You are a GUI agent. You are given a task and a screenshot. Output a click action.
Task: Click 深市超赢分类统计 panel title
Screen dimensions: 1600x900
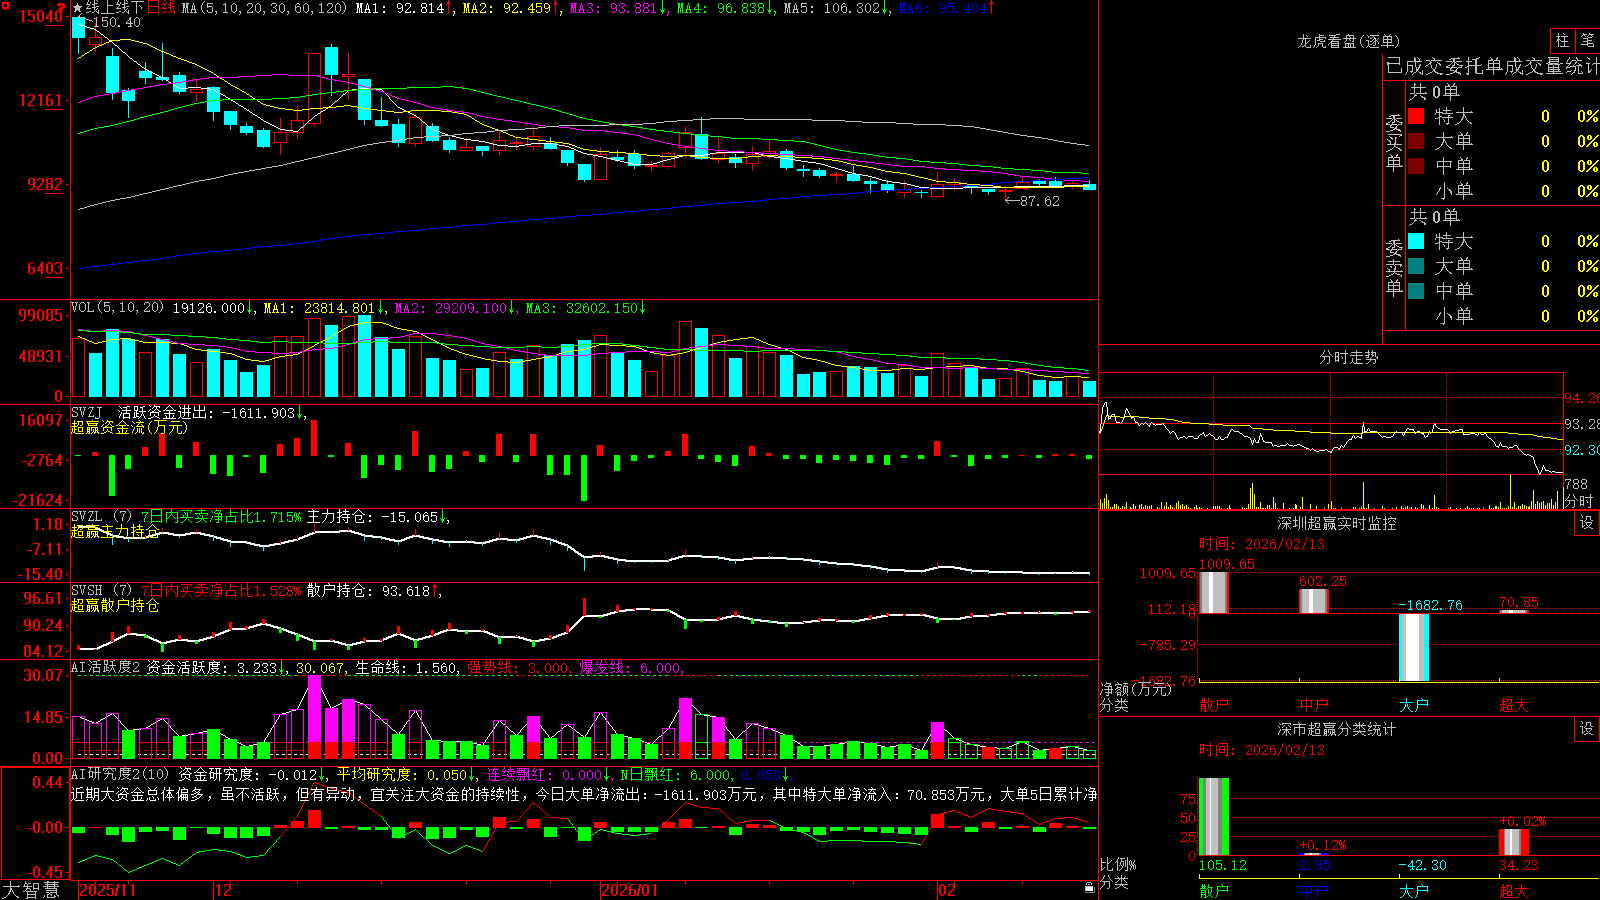click(x=1336, y=729)
